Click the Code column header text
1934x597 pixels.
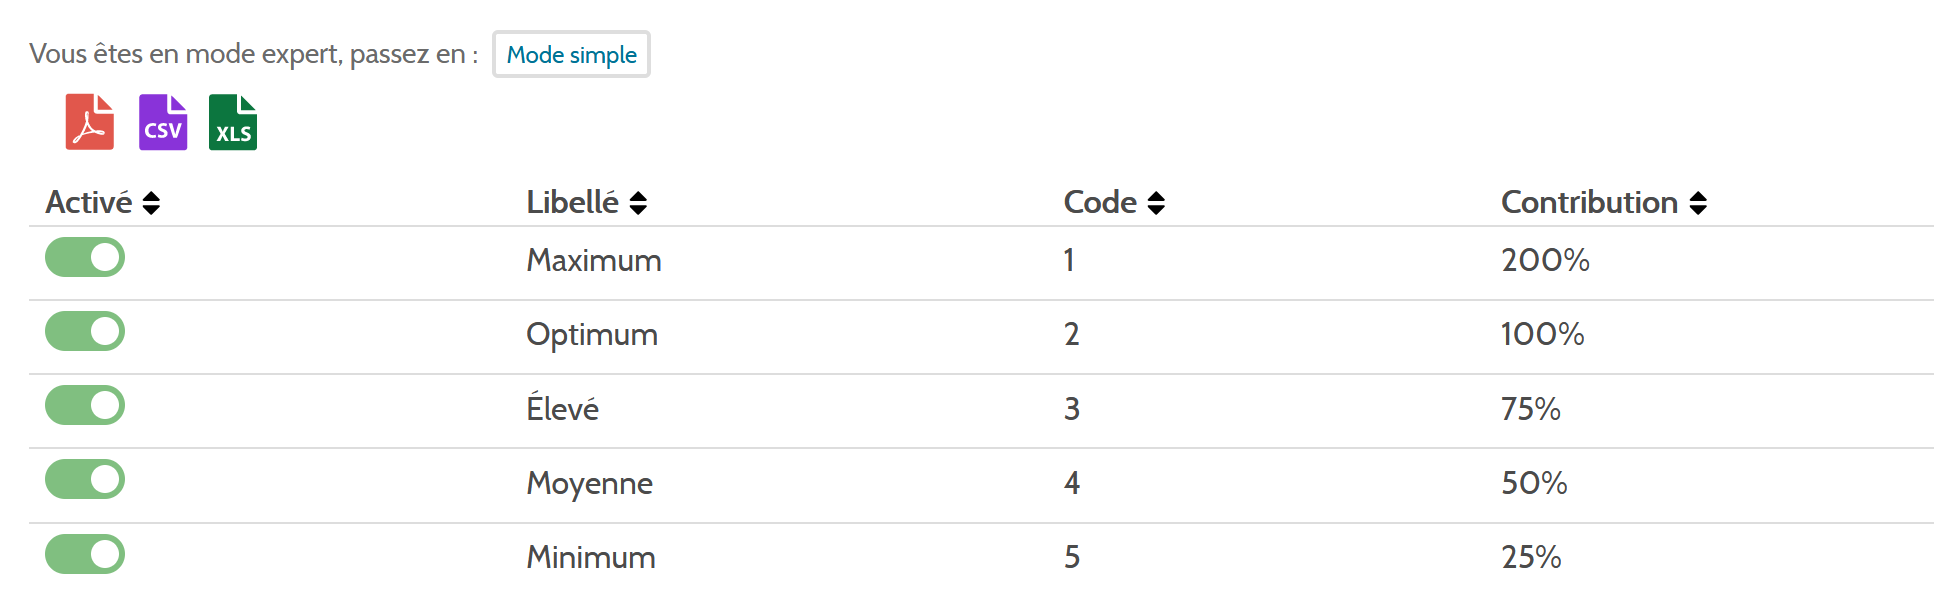tap(1100, 202)
